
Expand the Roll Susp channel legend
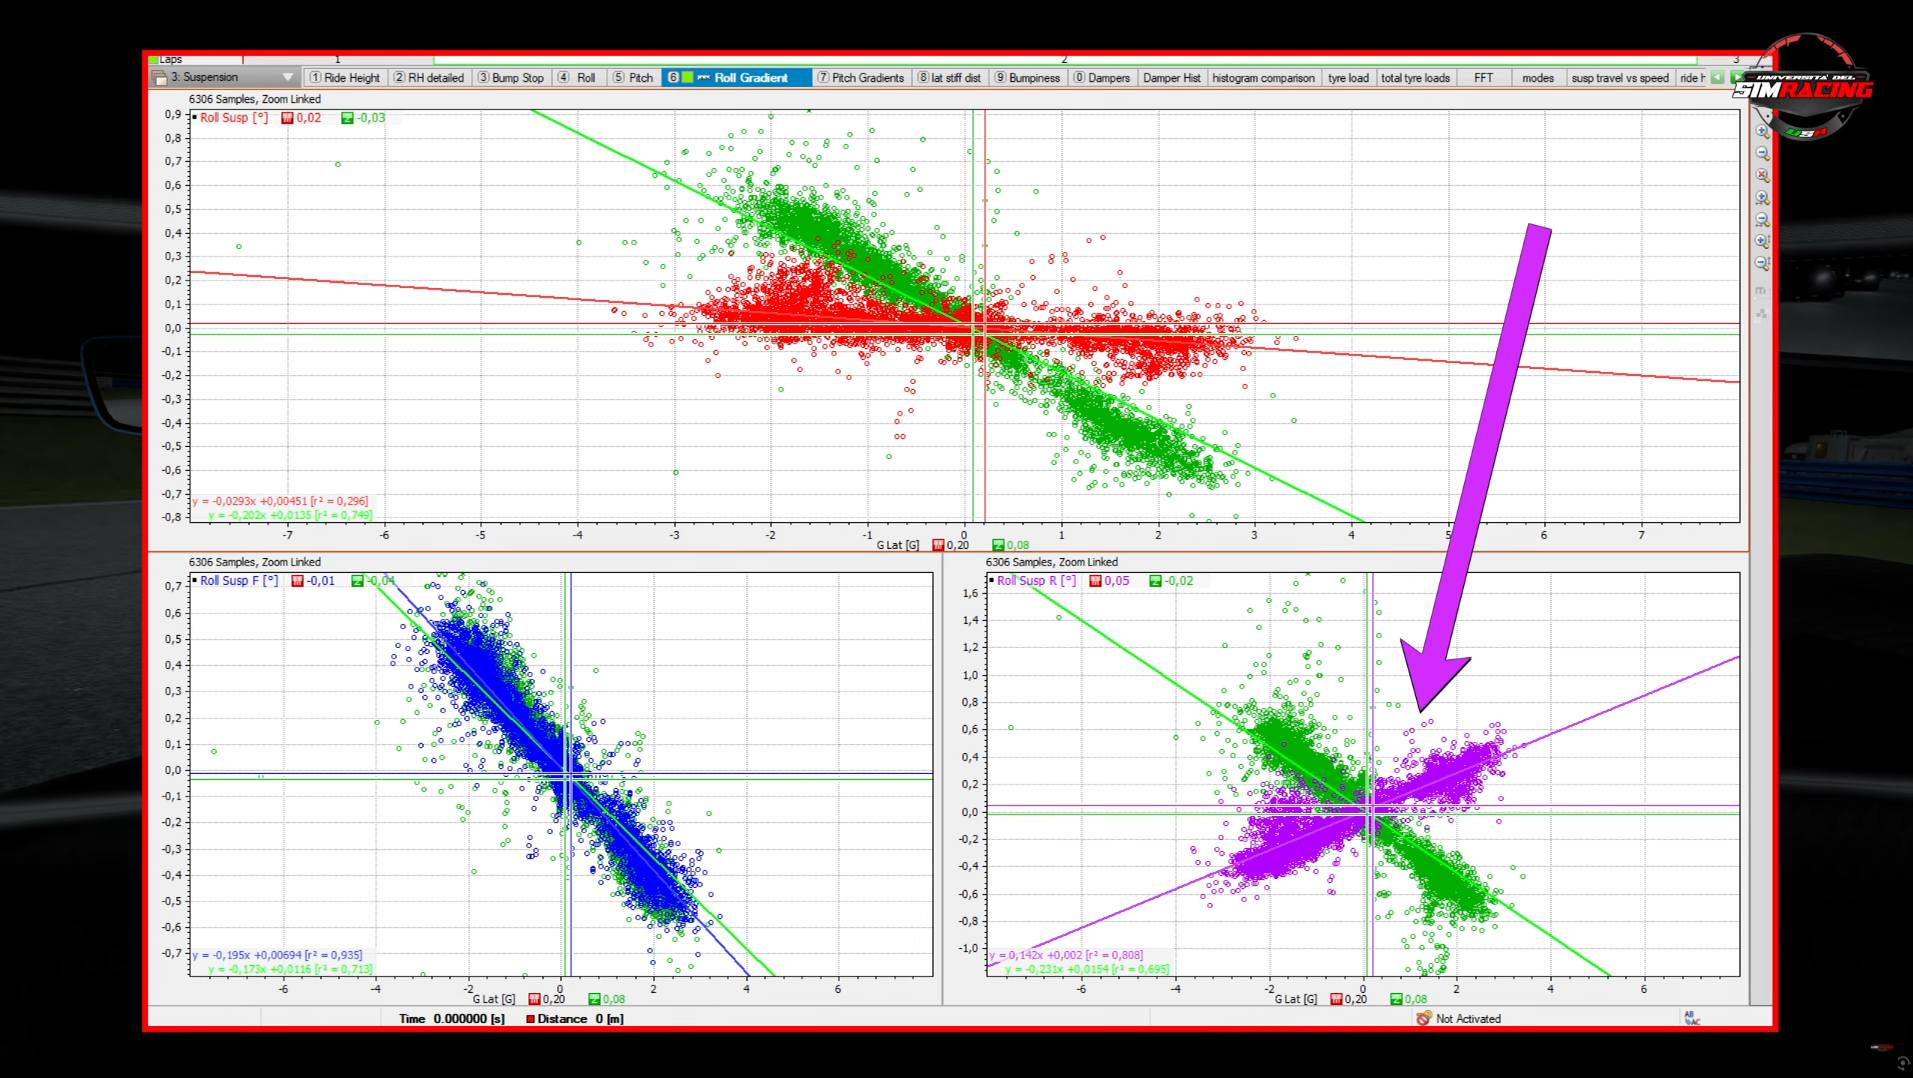194,118
